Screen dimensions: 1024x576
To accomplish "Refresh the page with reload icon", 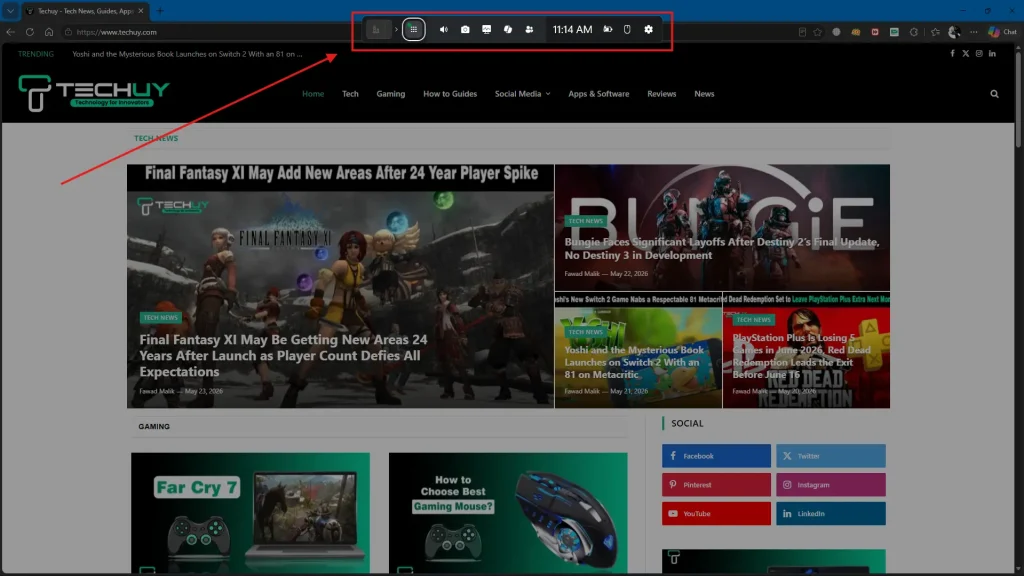I will pyautogui.click(x=29, y=31).
